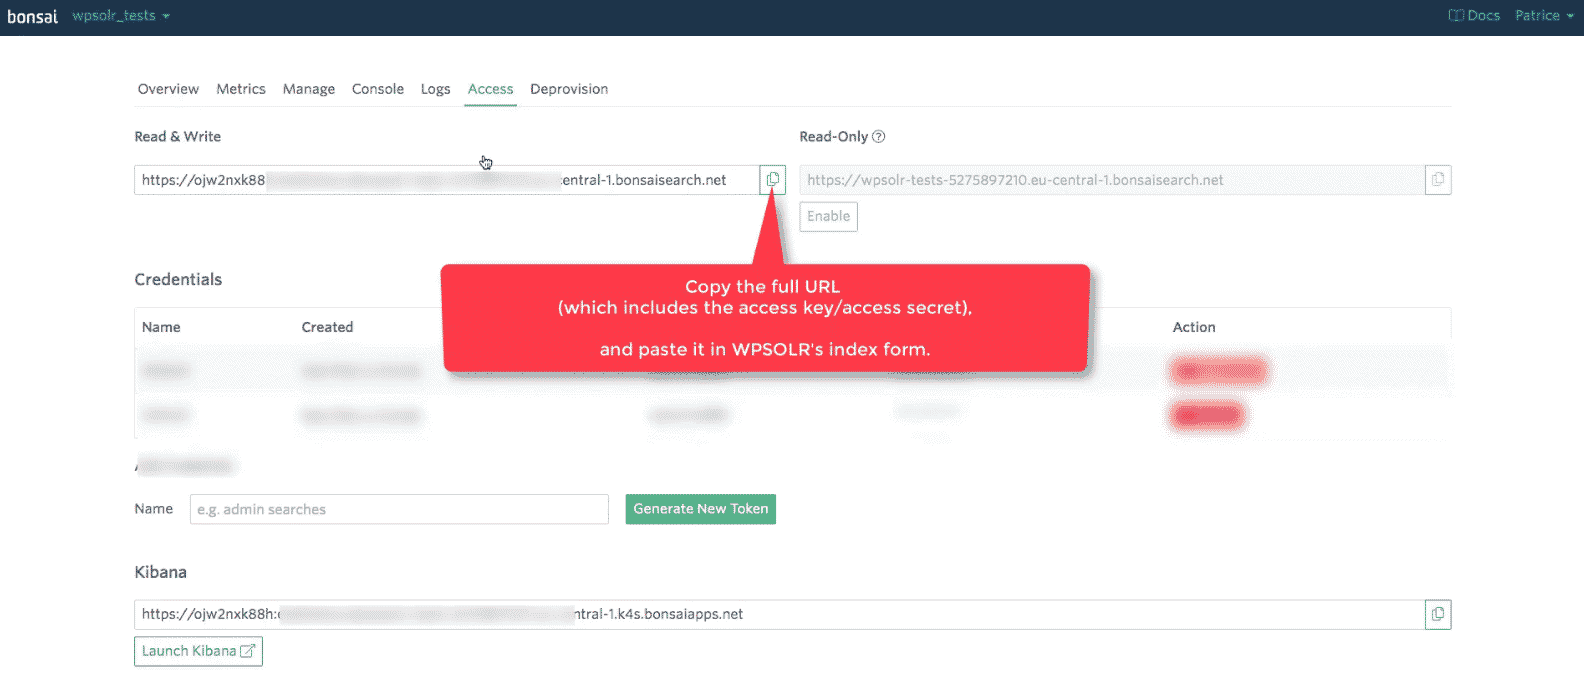Click the Name column header
This screenshot has height=685, width=1584.
point(161,327)
